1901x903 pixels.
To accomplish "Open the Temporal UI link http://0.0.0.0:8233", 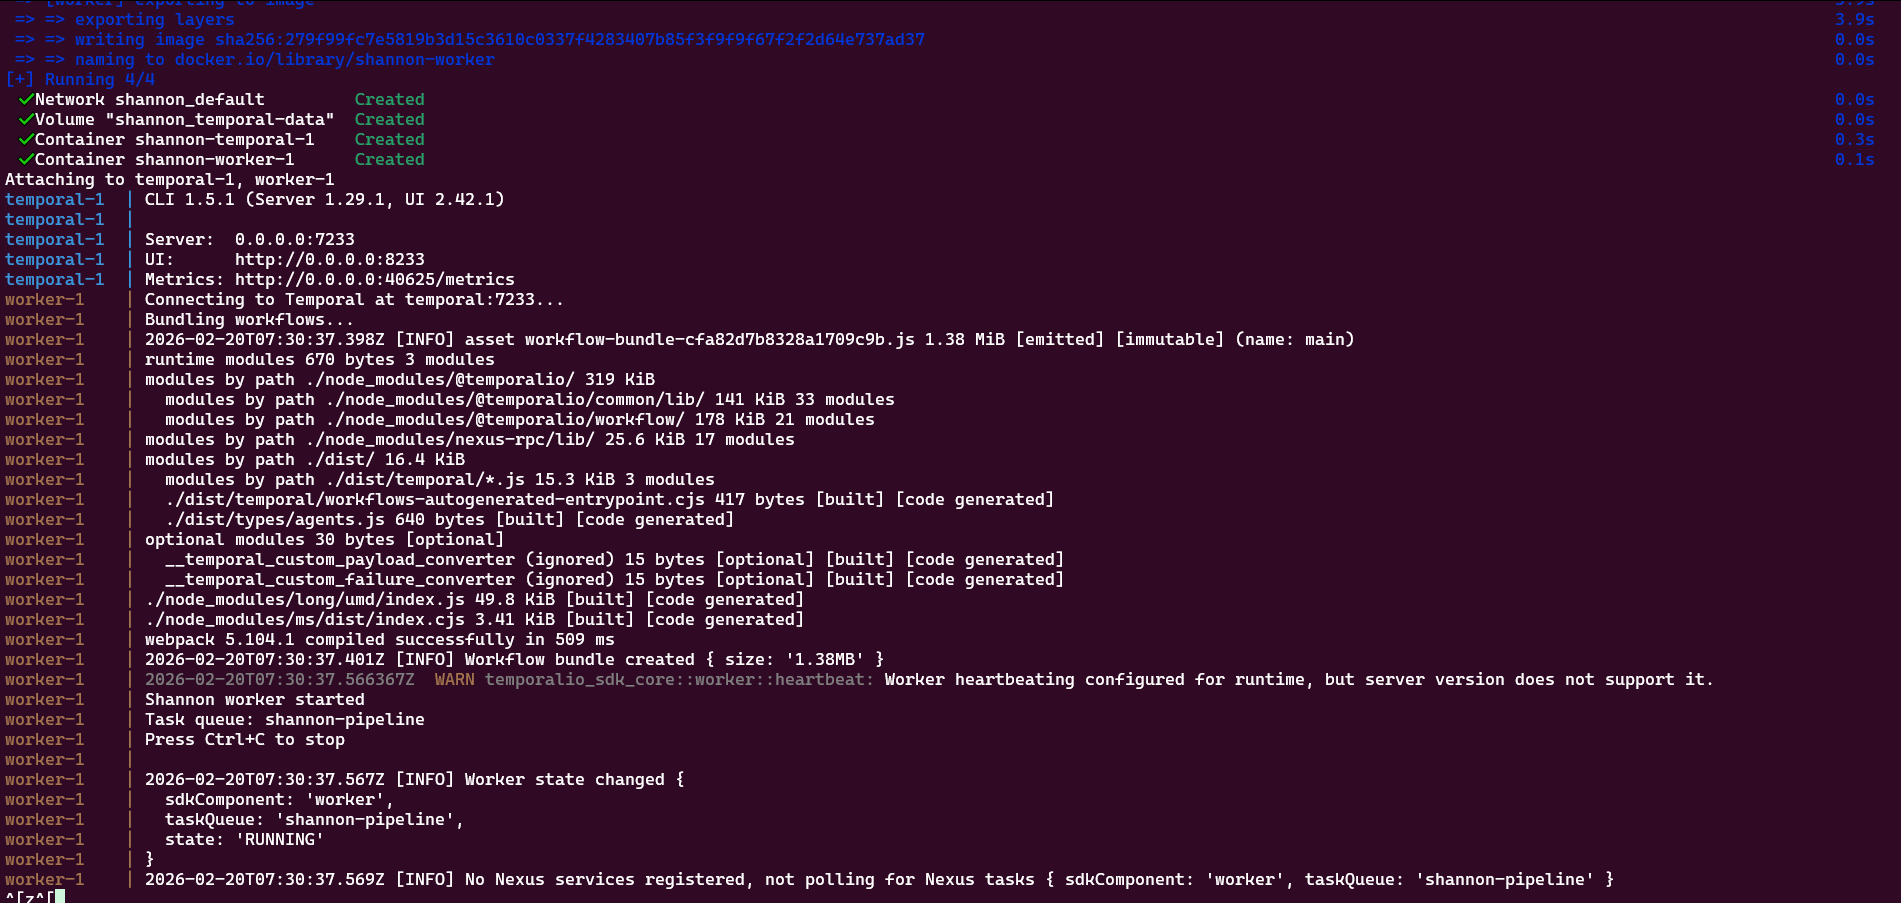I will 329,259.
